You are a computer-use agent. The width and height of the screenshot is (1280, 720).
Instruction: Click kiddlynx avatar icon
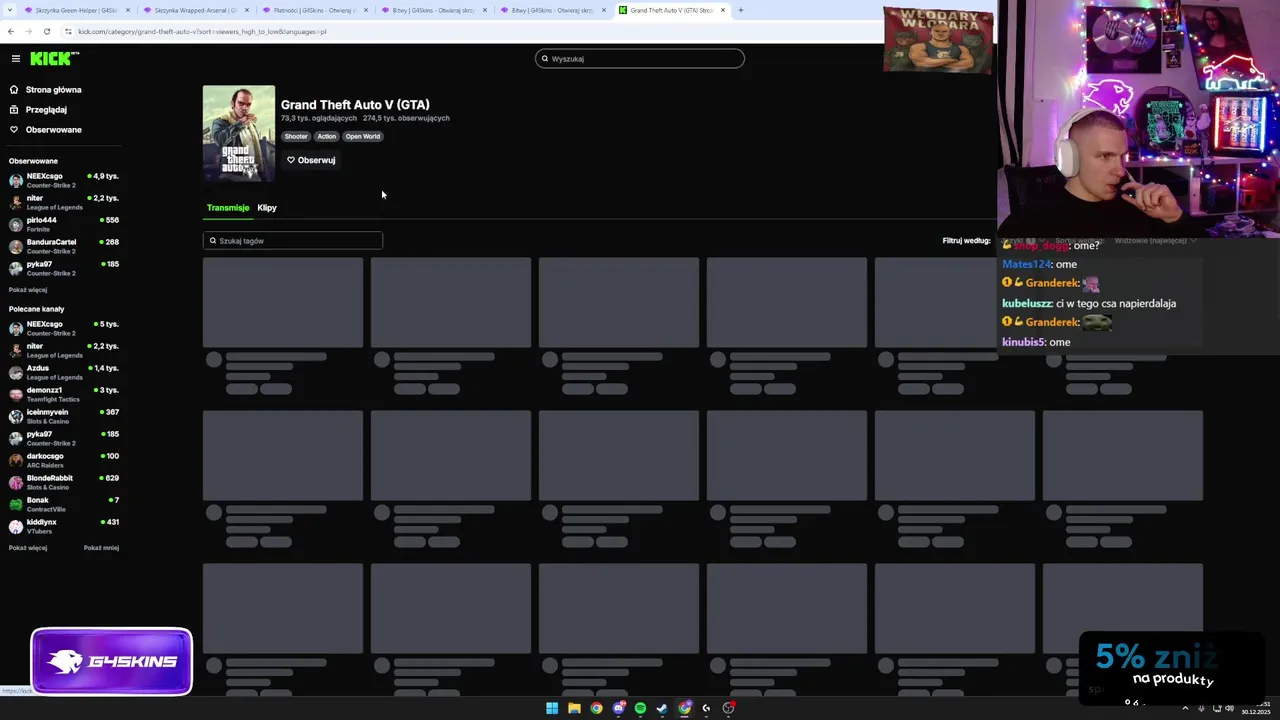click(16, 526)
